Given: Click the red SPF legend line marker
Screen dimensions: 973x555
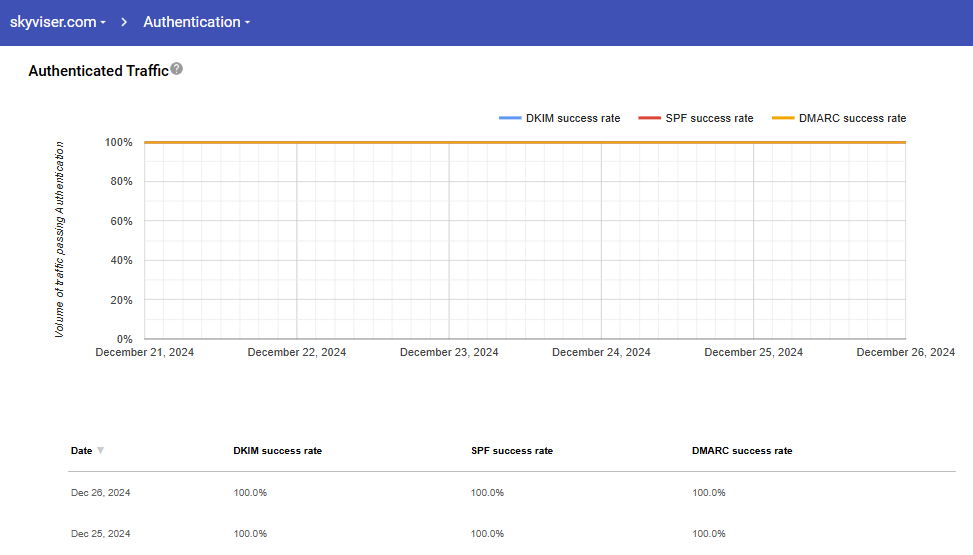Looking at the screenshot, I should (x=649, y=118).
